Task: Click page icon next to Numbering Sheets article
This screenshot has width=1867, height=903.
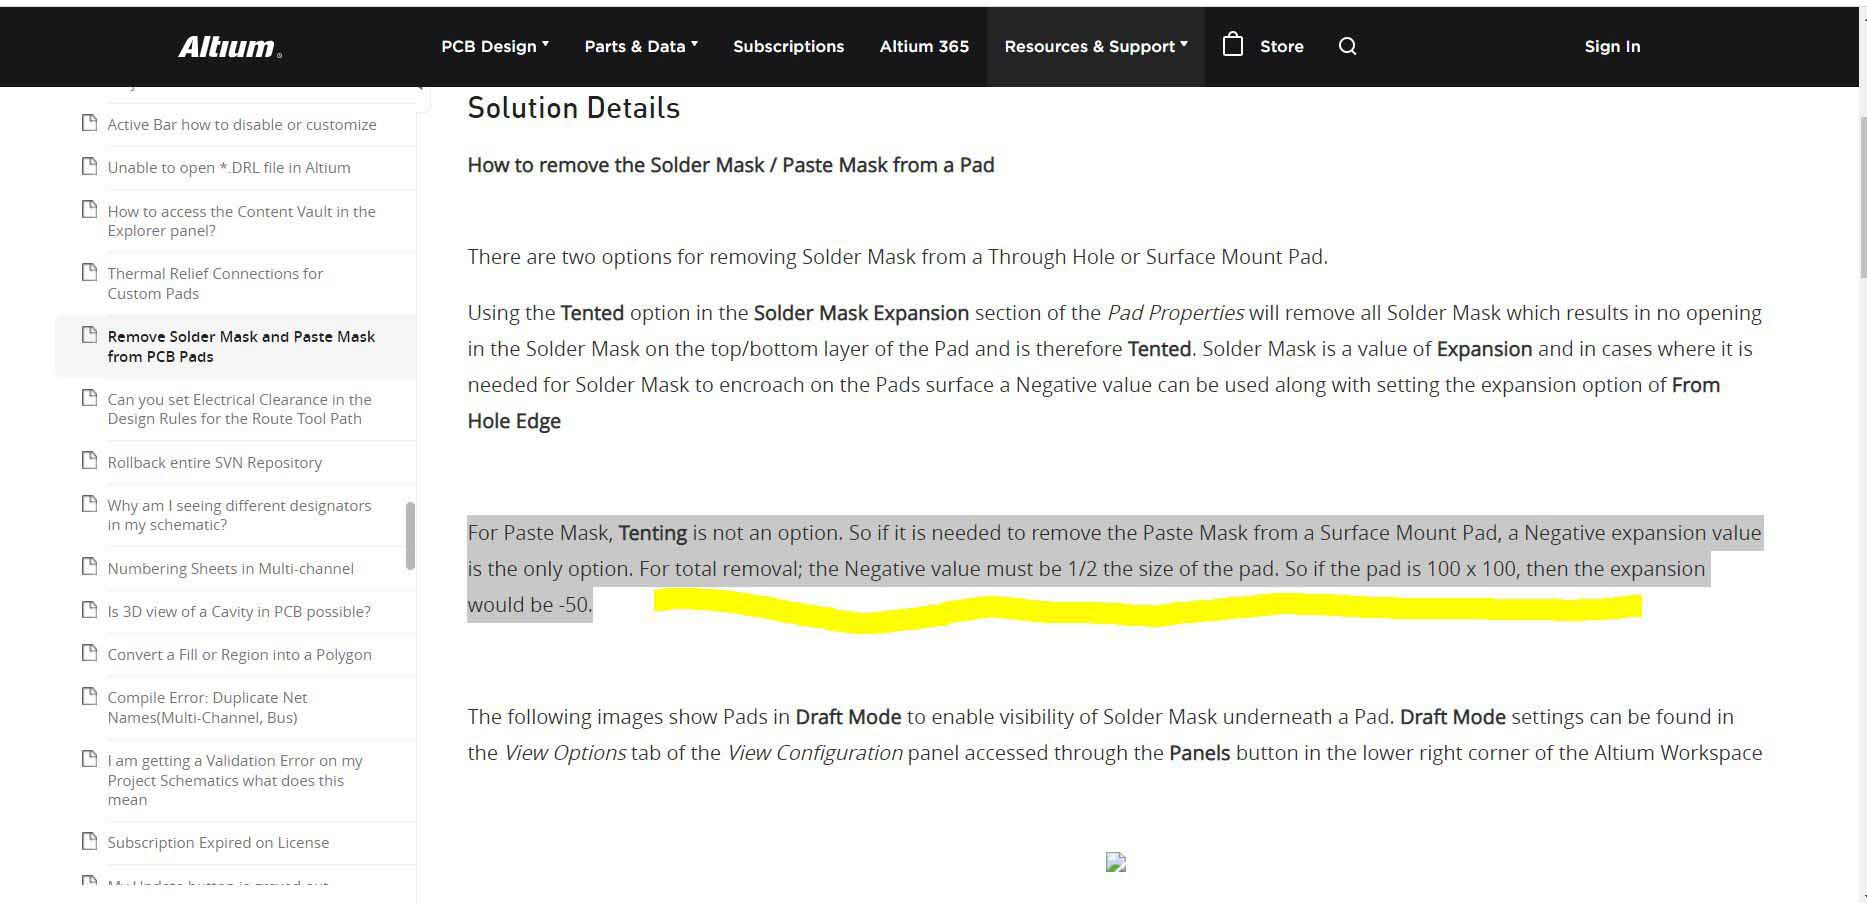Action: (x=89, y=567)
